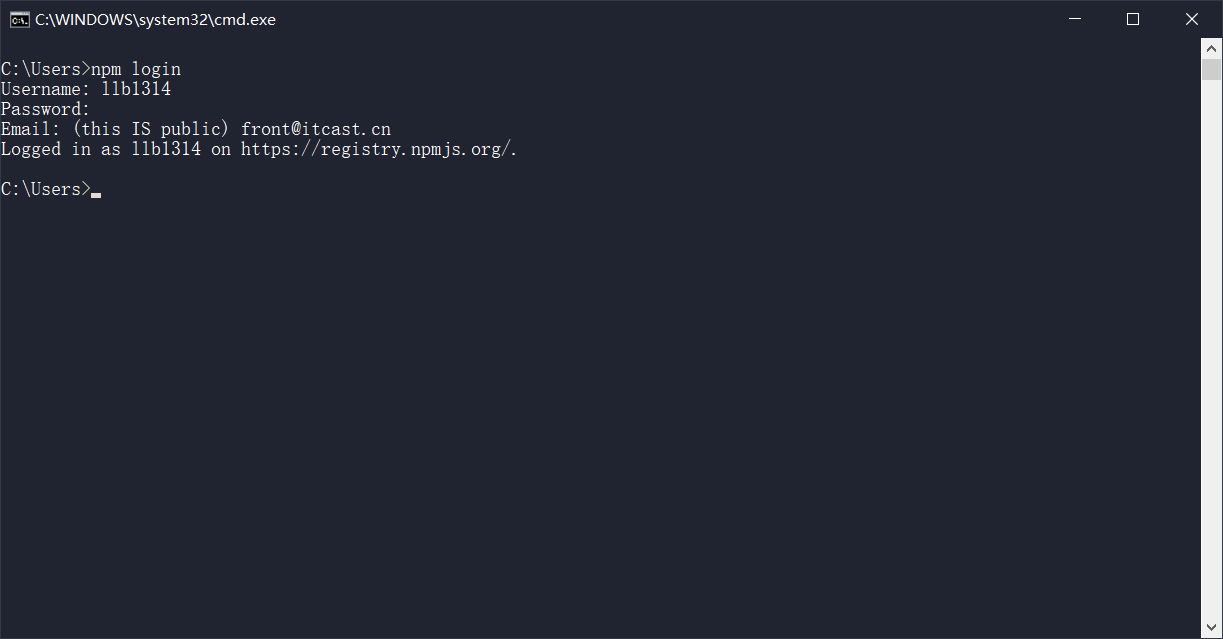Image resolution: width=1223 pixels, height=639 pixels.
Task: Click the typed 'npm login' command
Action: (136, 69)
